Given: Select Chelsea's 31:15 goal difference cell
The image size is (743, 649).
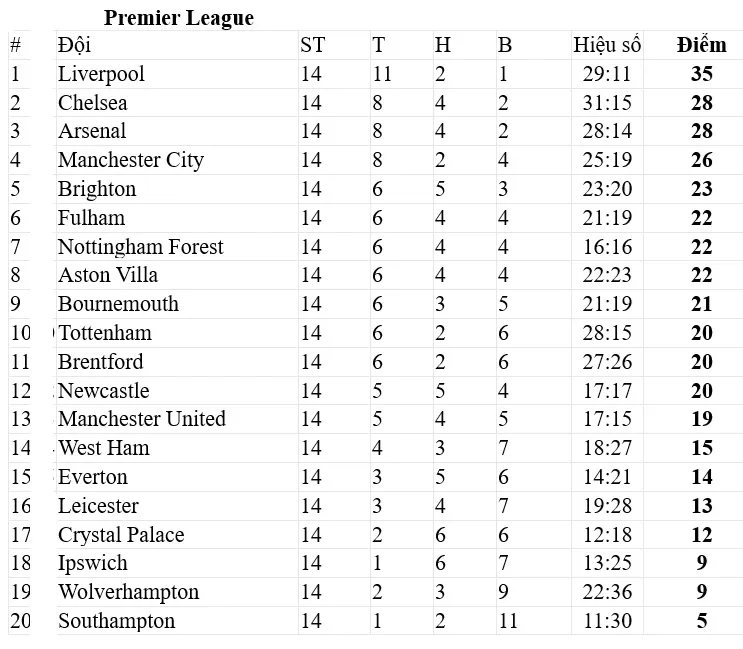Looking at the screenshot, I should [607, 103].
